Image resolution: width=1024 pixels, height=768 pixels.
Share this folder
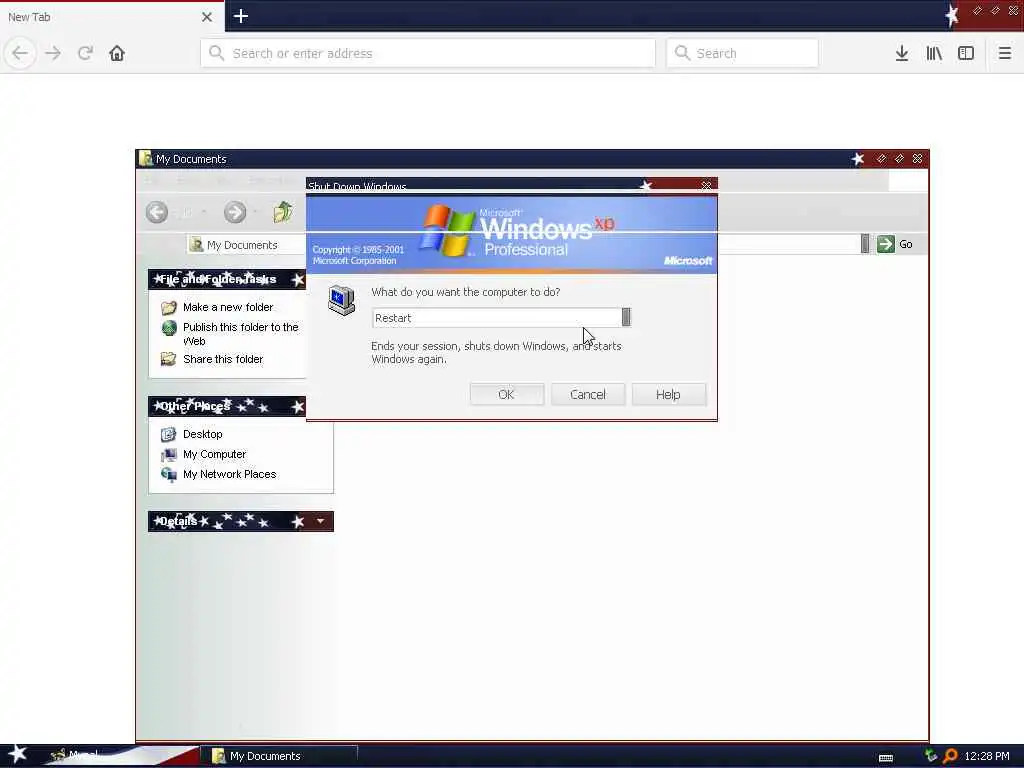(223, 359)
